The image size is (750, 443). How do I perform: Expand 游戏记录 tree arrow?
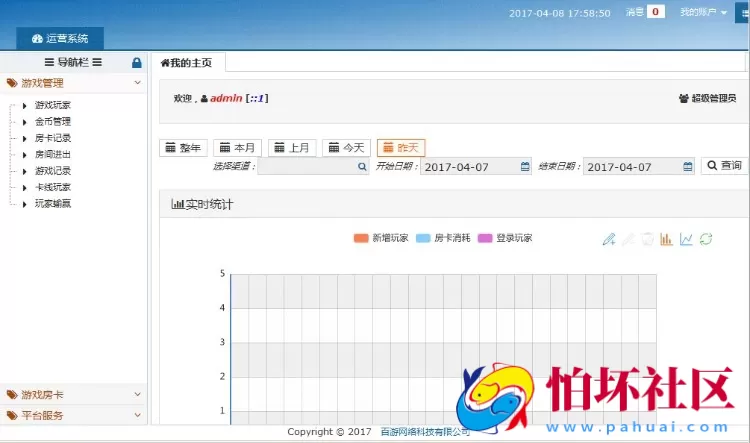24,171
